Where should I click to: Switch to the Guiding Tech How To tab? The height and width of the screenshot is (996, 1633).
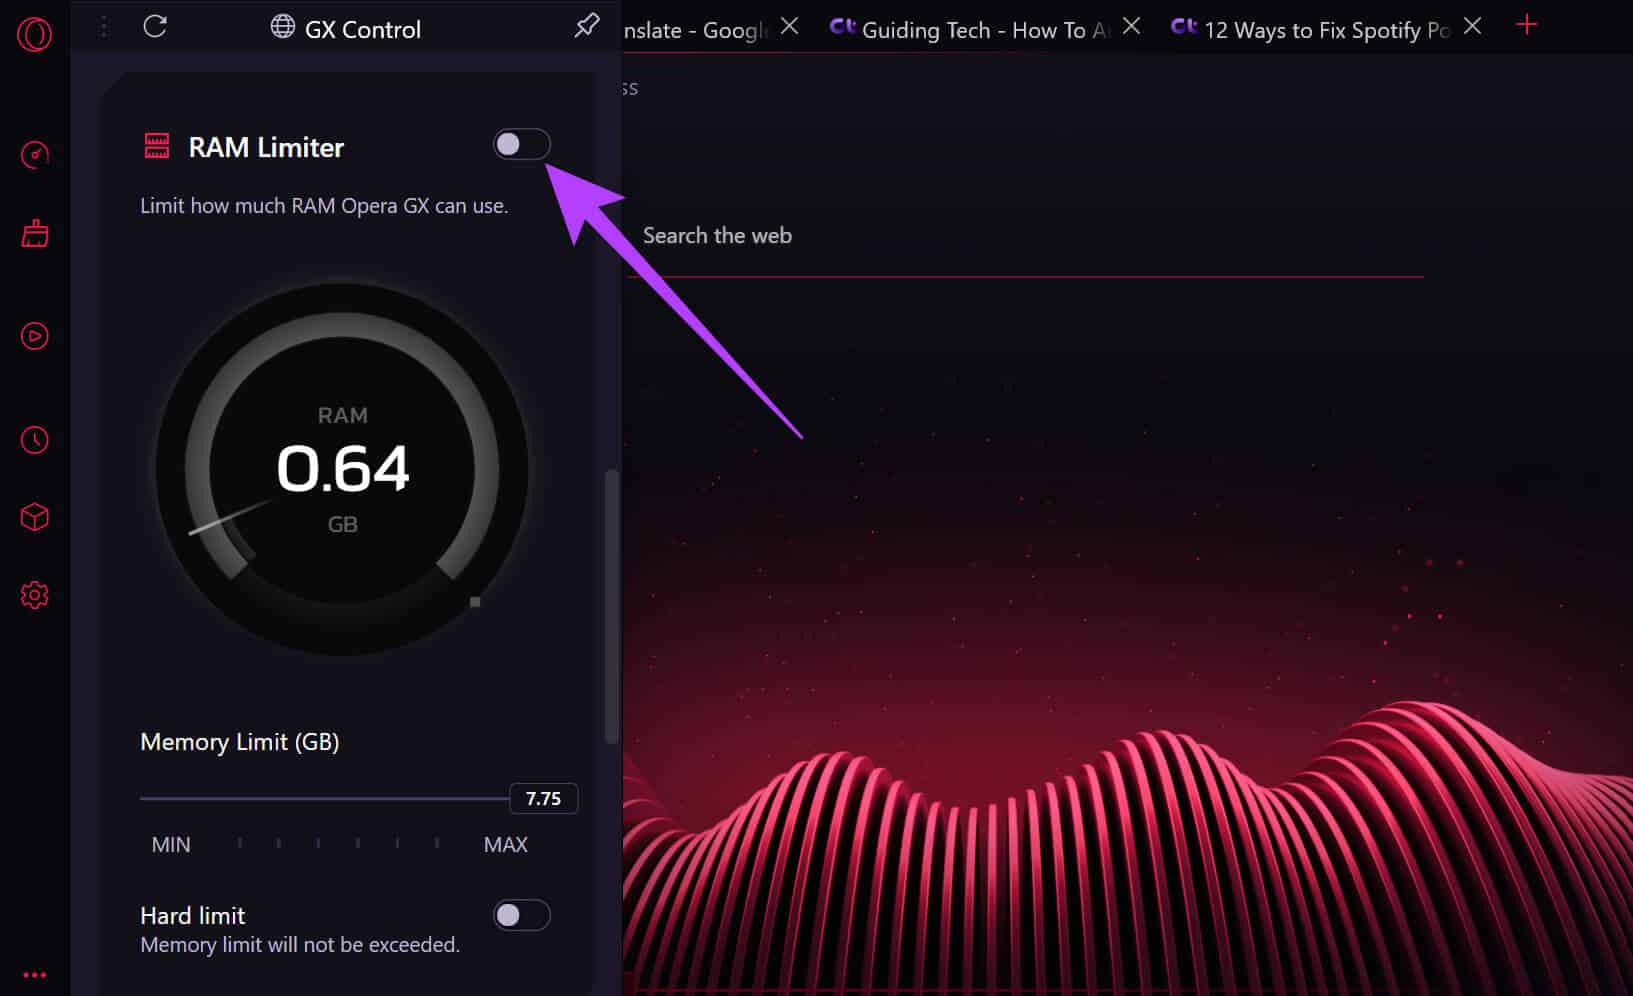click(970, 30)
